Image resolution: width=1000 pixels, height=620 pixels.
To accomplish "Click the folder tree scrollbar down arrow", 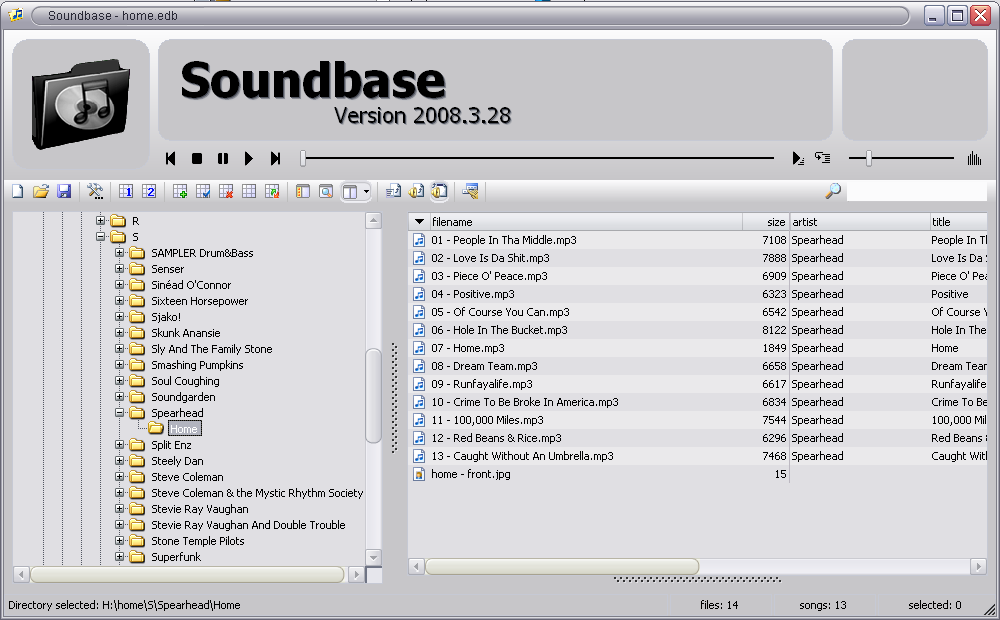I will tap(374, 557).
